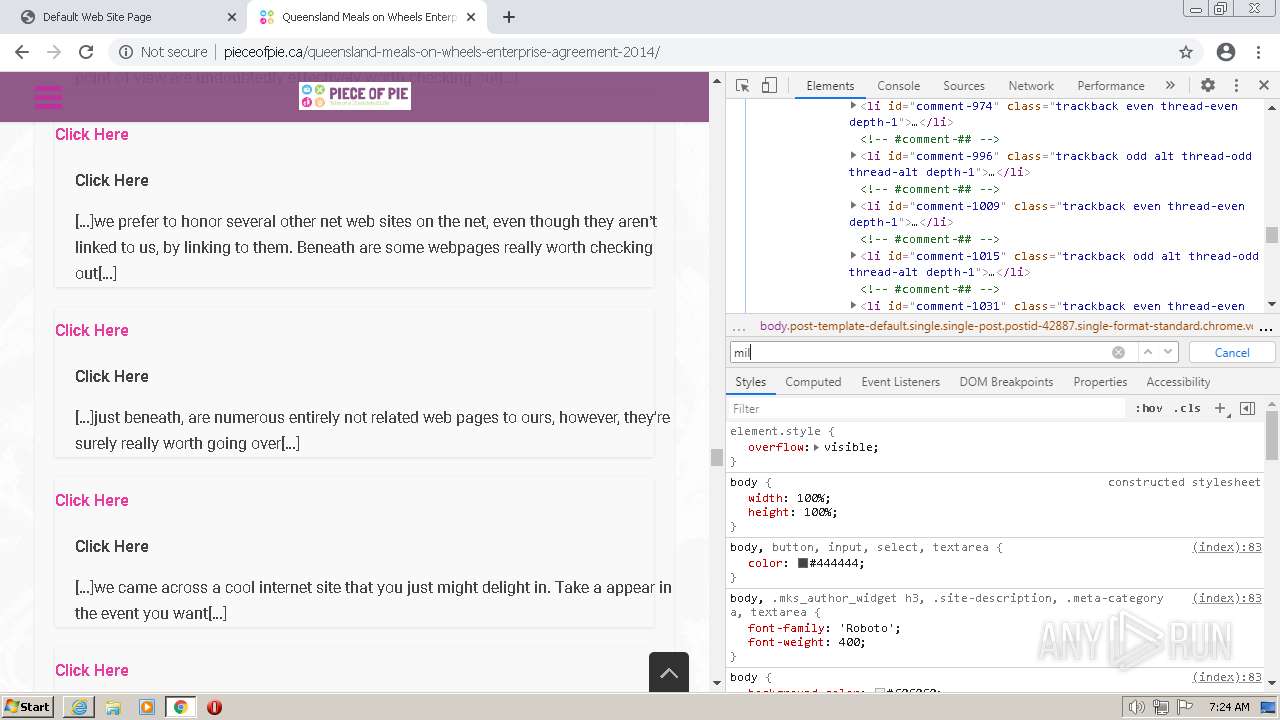Select the Chrome taskbar icon

(x=180, y=707)
